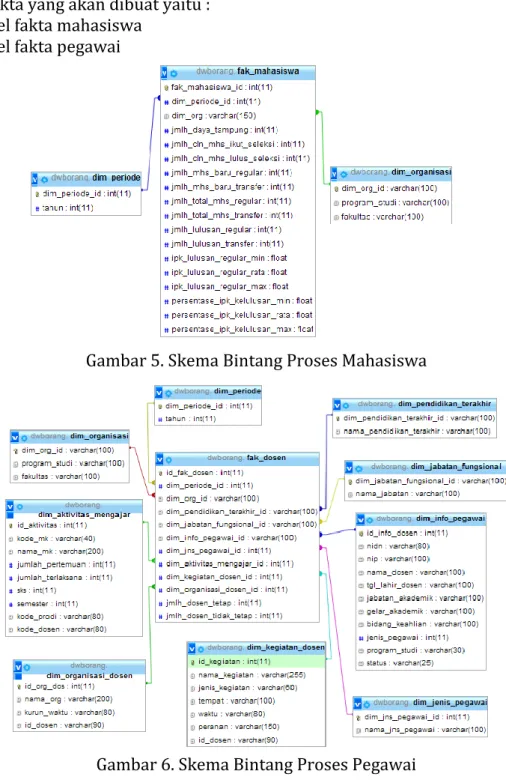
Task: Collapse the dim_jenis_pegawai table V toggle
Action: point(358,704)
